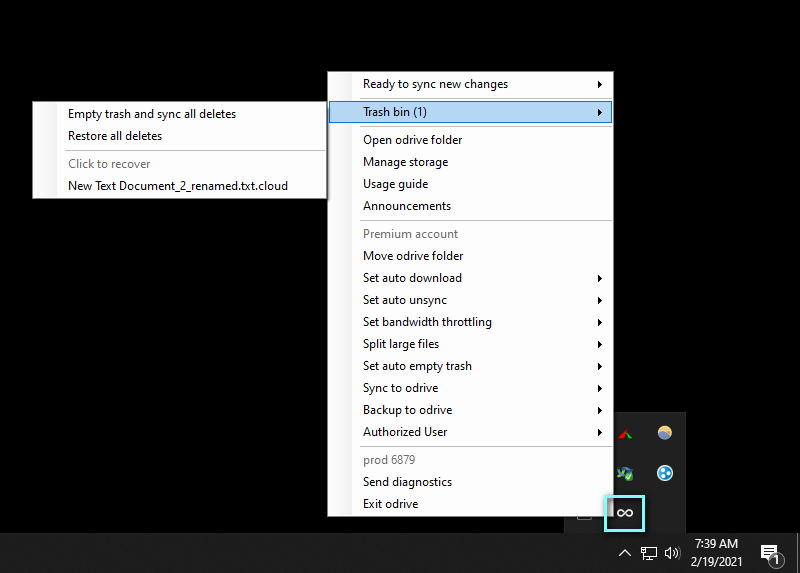This screenshot has width=800, height=573.
Task: Open the network status taskbar icon
Action: pyautogui.click(x=649, y=553)
